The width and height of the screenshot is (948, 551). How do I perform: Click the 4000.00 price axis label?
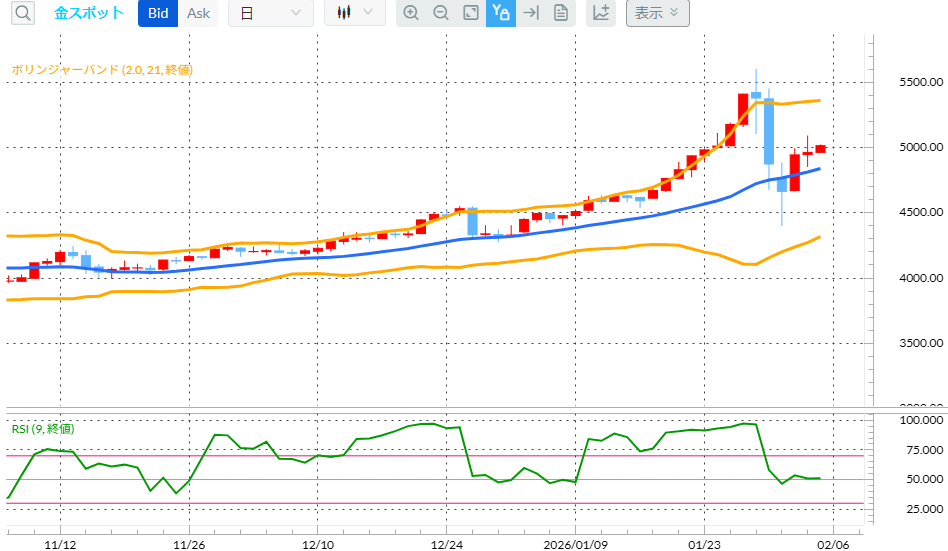point(921,278)
